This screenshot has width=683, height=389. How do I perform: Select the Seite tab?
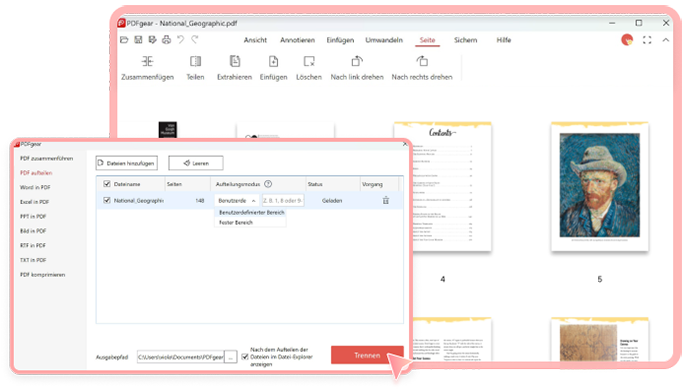pos(427,40)
